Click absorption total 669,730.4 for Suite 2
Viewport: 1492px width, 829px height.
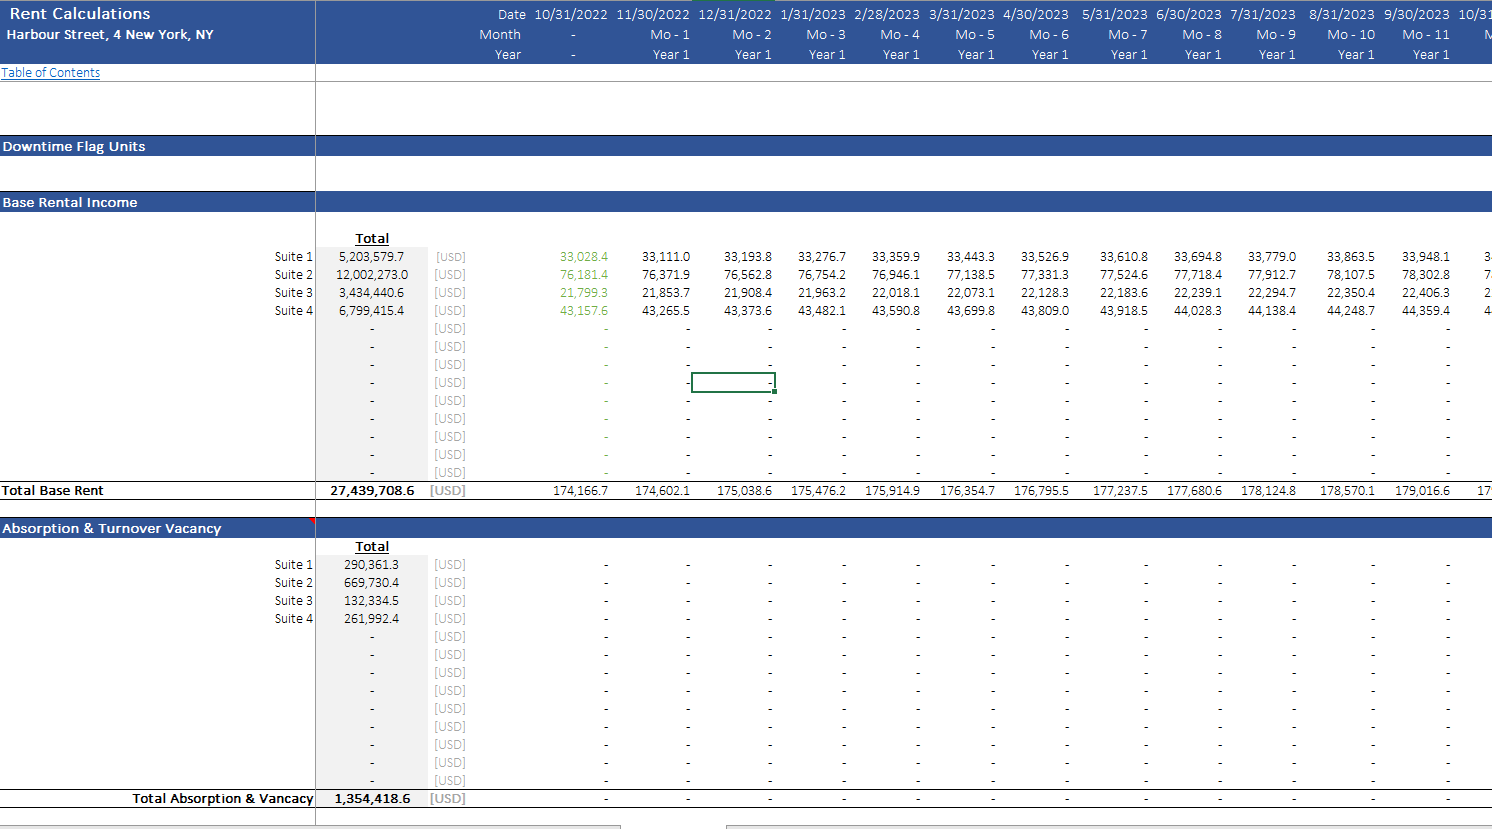tap(372, 583)
